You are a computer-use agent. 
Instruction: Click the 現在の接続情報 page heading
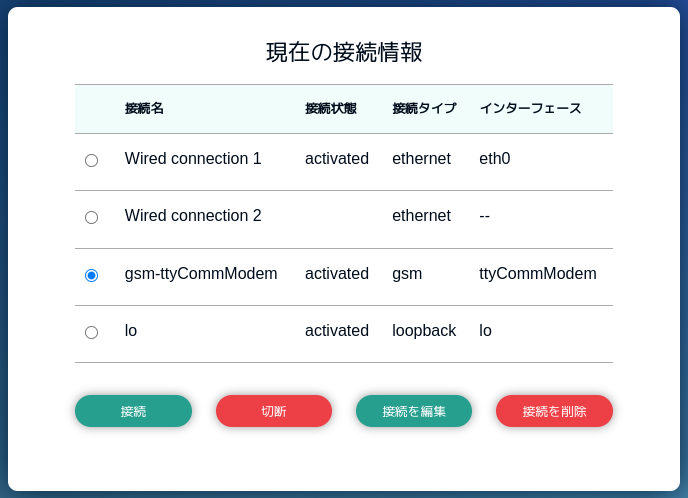344,52
